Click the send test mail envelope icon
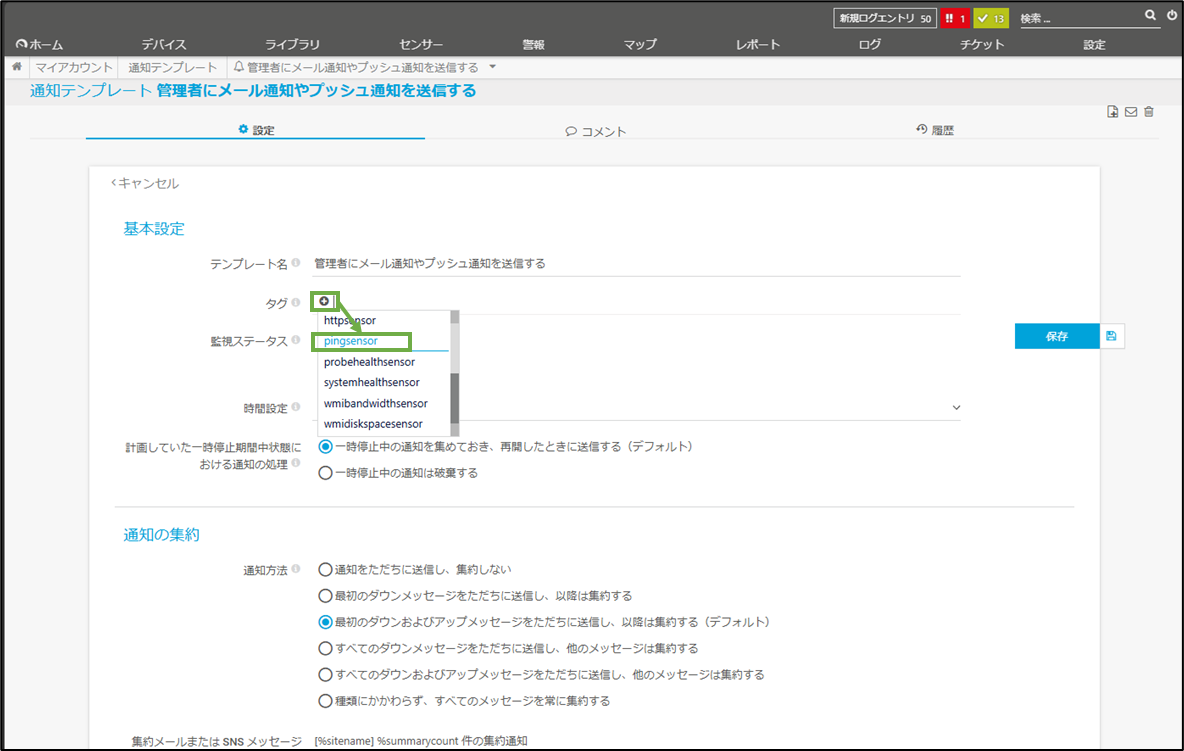 pyautogui.click(x=1130, y=112)
